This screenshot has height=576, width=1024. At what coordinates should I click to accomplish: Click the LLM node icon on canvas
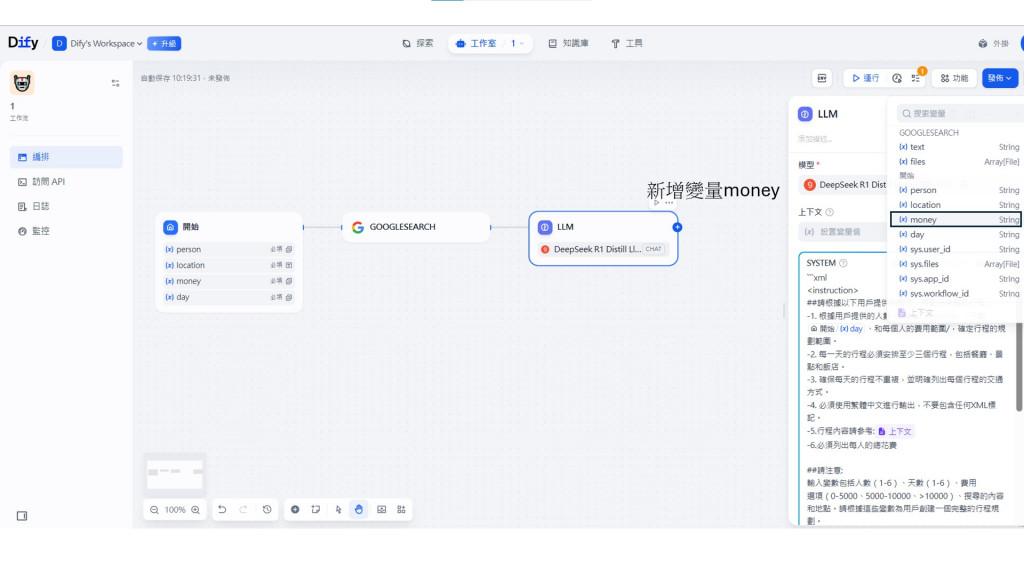point(545,227)
